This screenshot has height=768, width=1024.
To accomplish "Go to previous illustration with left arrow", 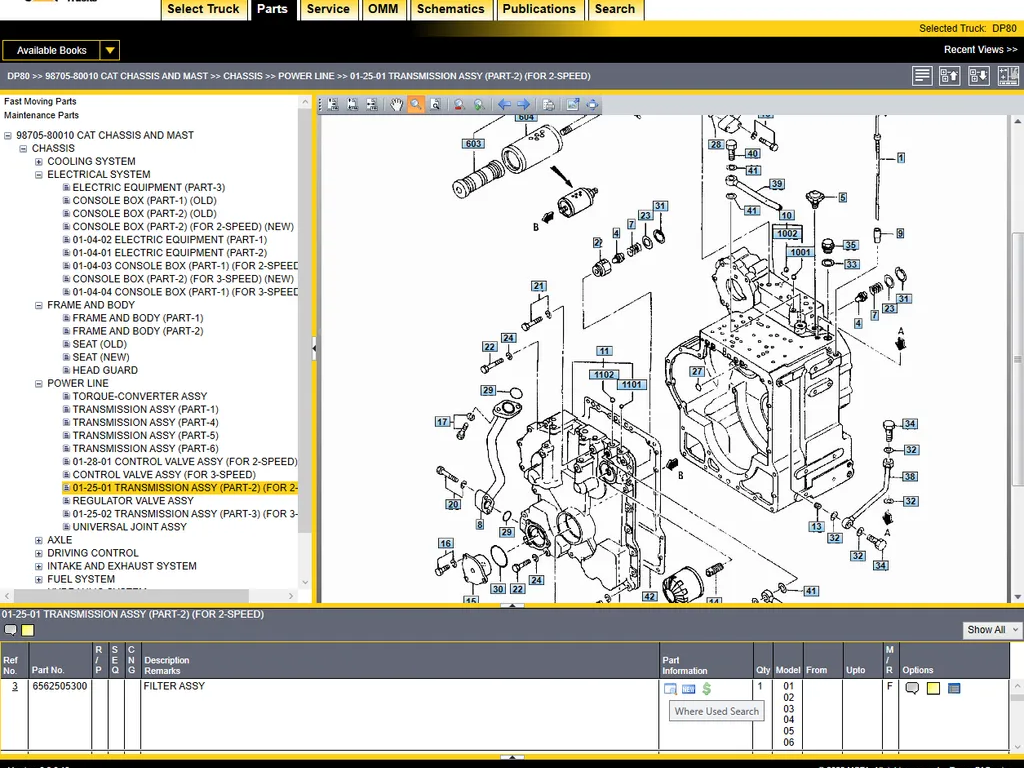I will pyautogui.click(x=504, y=104).
